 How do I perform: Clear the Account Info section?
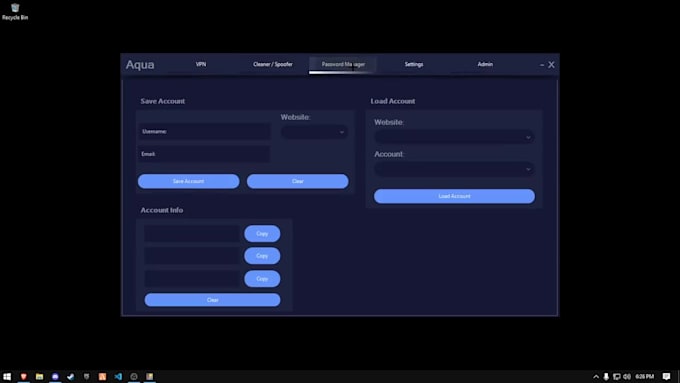[x=212, y=300]
